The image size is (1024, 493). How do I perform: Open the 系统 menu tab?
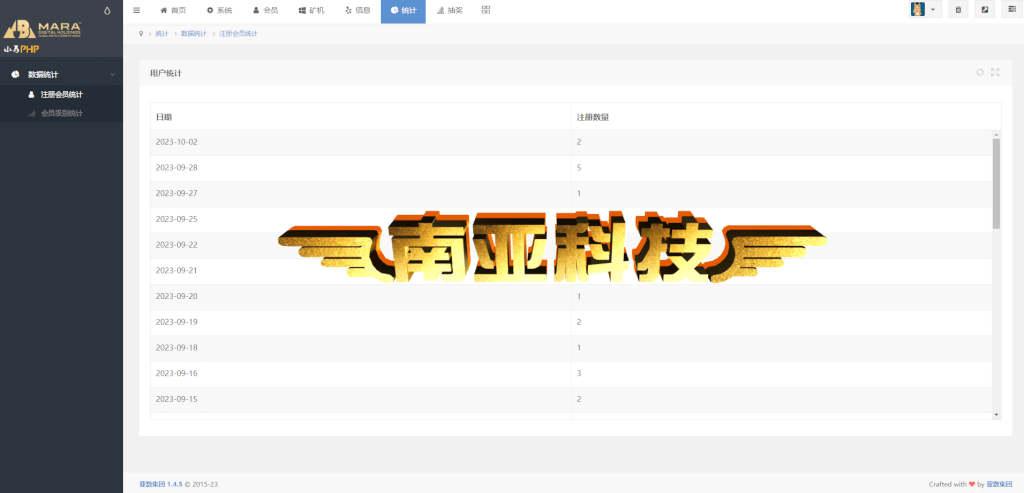coord(219,10)
